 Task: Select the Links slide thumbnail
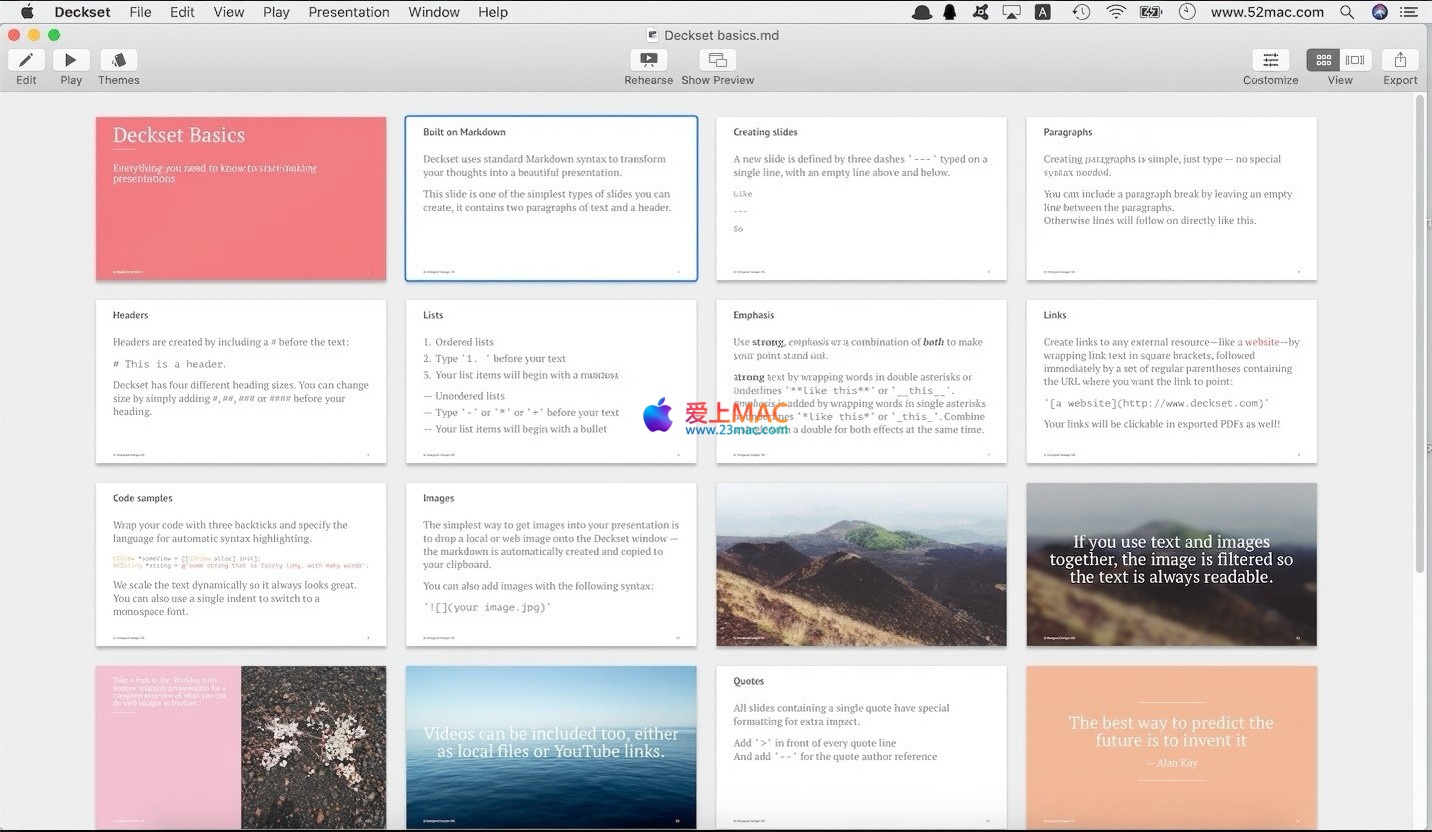tap(1171, 381)
